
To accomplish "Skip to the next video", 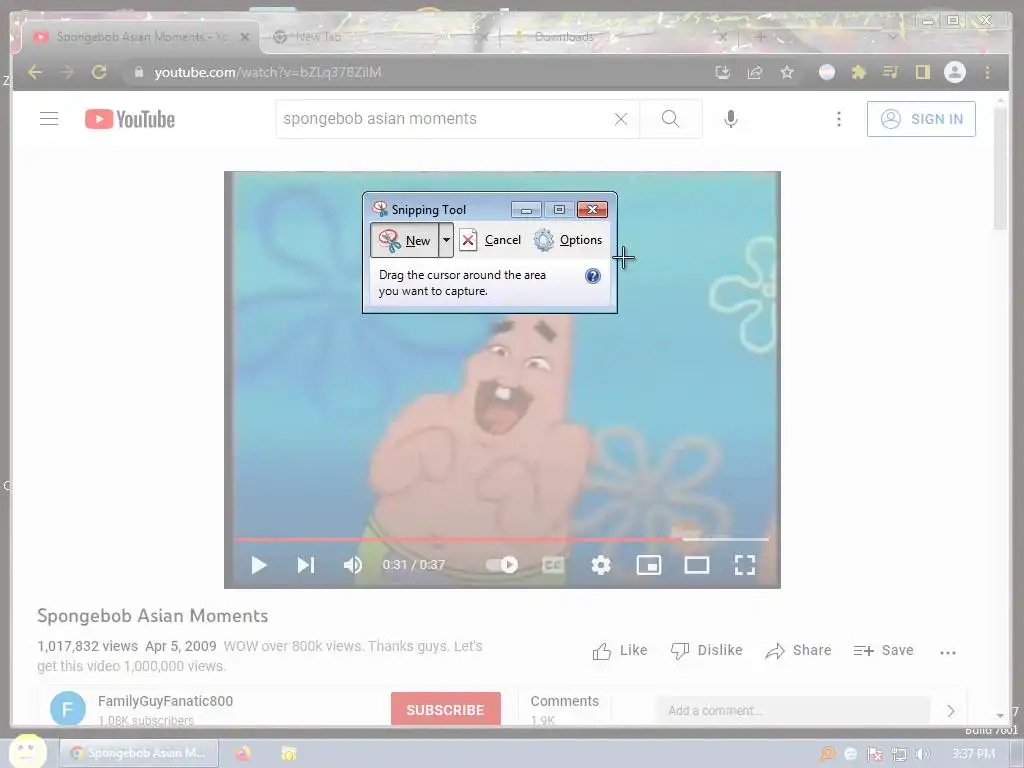I will click(x=306, y=565).
